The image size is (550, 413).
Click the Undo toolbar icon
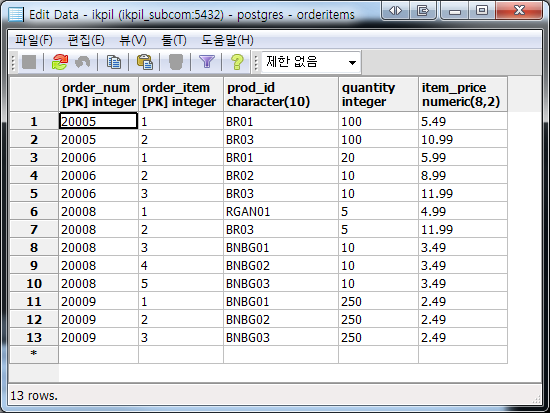(x=83, y=62)
